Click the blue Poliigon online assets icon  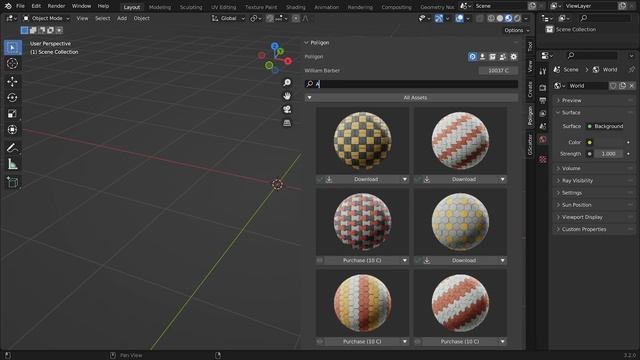coord(472,57)
